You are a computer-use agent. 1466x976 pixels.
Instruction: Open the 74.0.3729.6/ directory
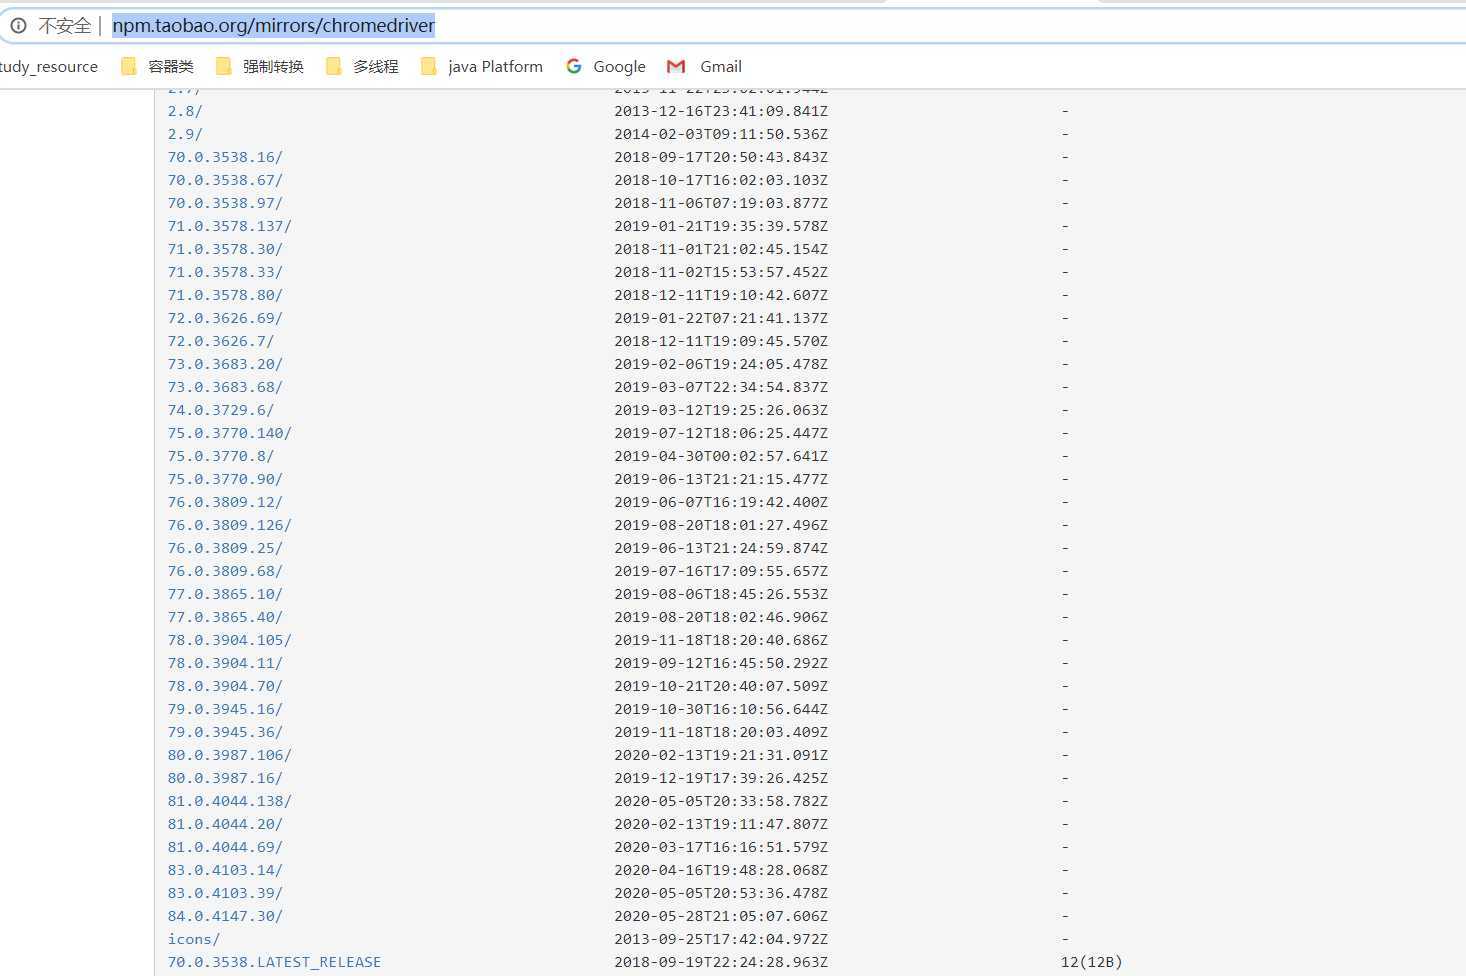(x=221, y=410)
